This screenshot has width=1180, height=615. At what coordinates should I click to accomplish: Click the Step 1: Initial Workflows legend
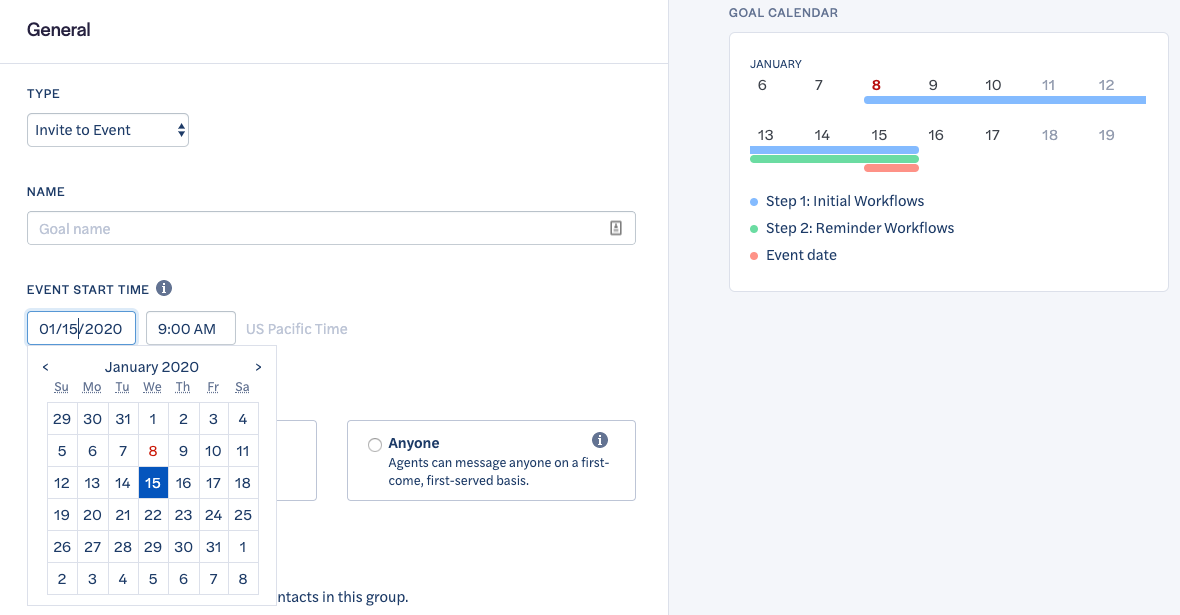tap(845, 201)
